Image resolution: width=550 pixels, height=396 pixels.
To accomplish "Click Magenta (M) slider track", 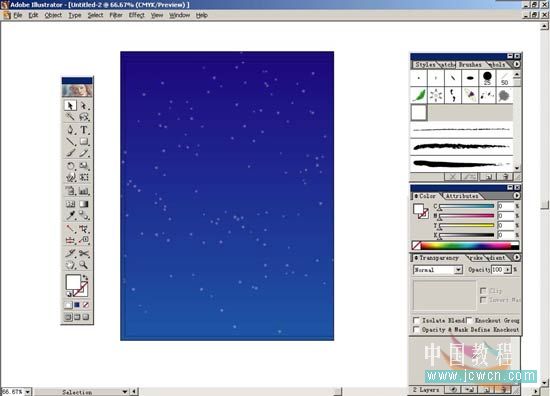I will point(466,216).
